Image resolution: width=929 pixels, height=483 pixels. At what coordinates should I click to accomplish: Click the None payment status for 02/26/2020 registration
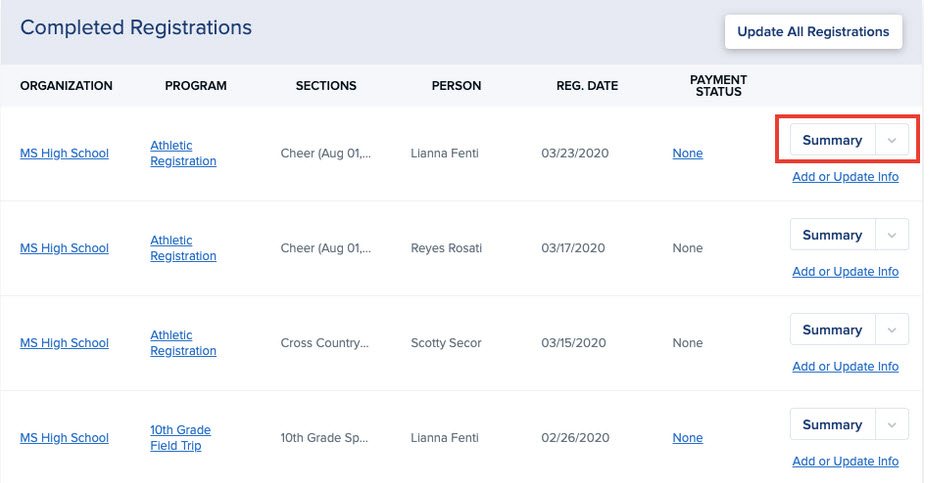[687, 438]
